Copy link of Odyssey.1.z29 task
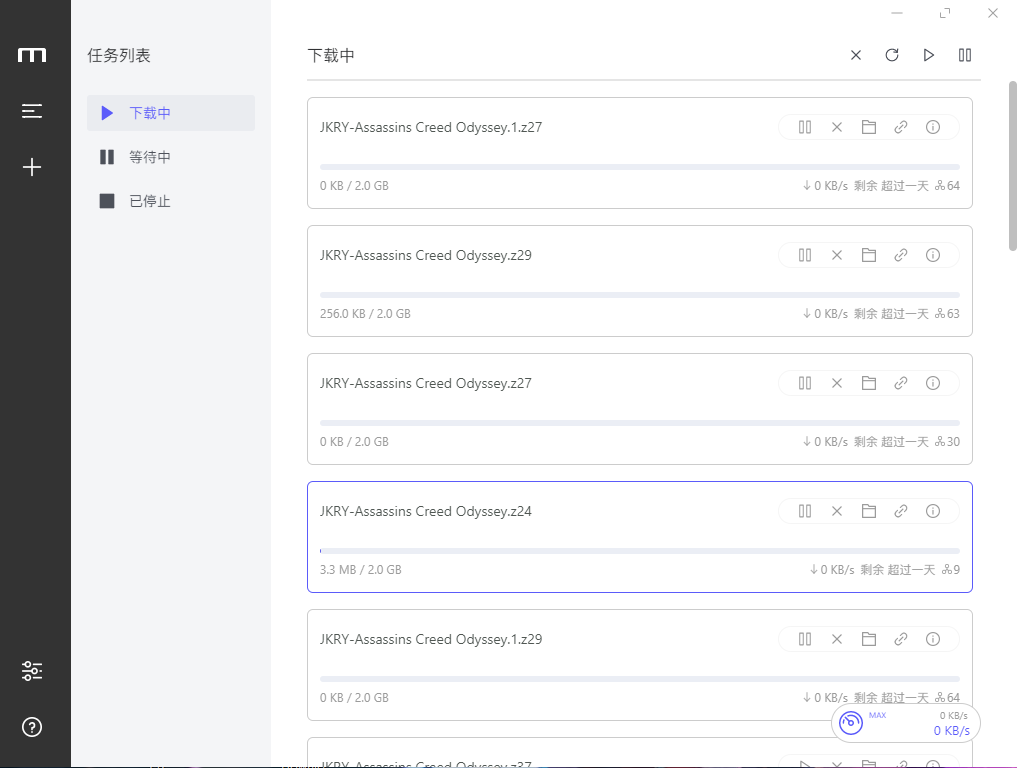 click(x=901, y=639)
